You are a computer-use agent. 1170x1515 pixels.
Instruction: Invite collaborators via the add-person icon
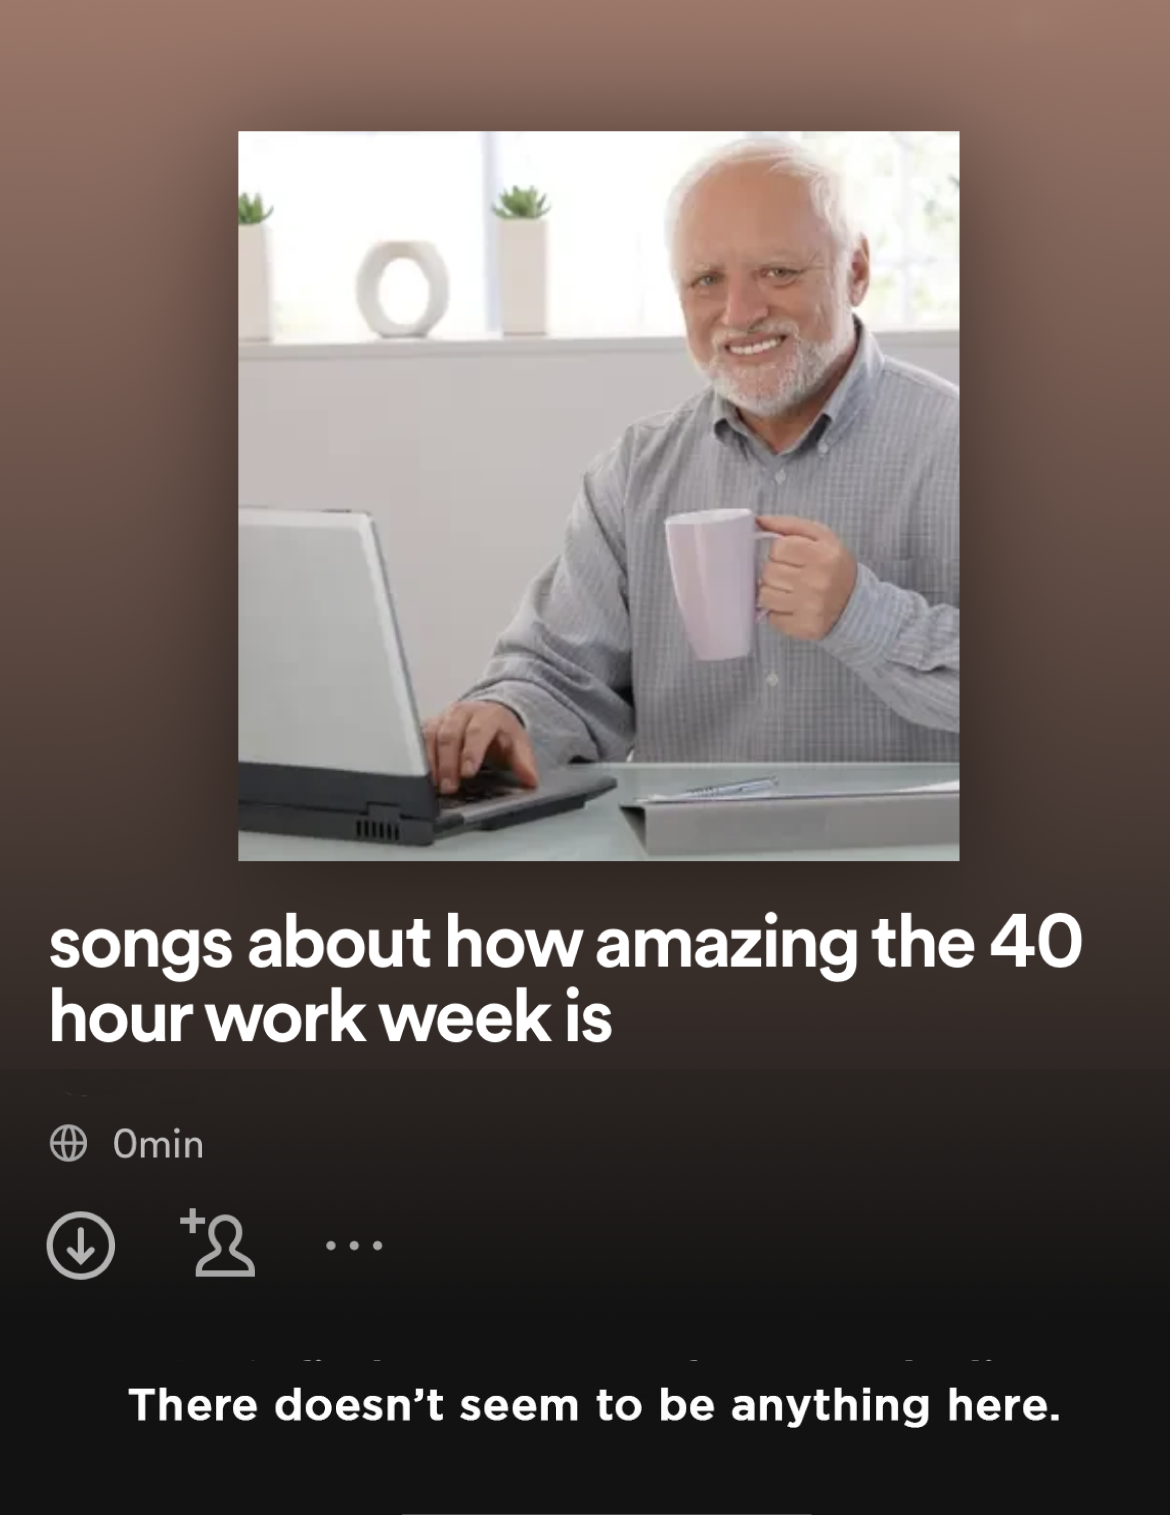(x=218, y=1243)
